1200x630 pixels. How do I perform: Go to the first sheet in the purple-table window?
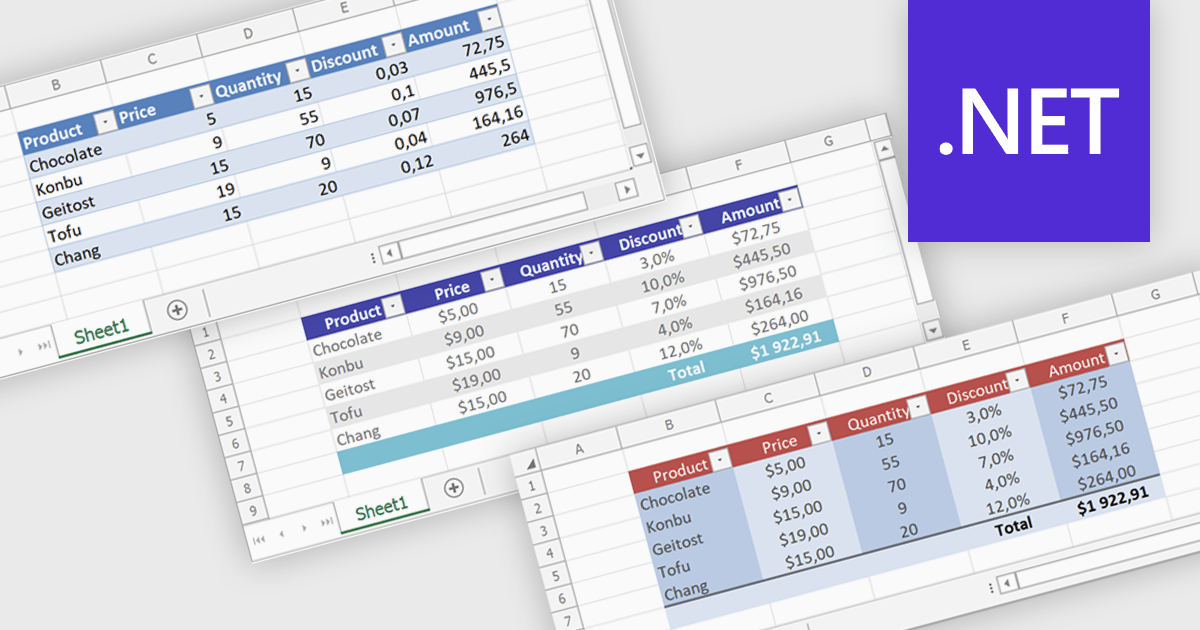260,539
